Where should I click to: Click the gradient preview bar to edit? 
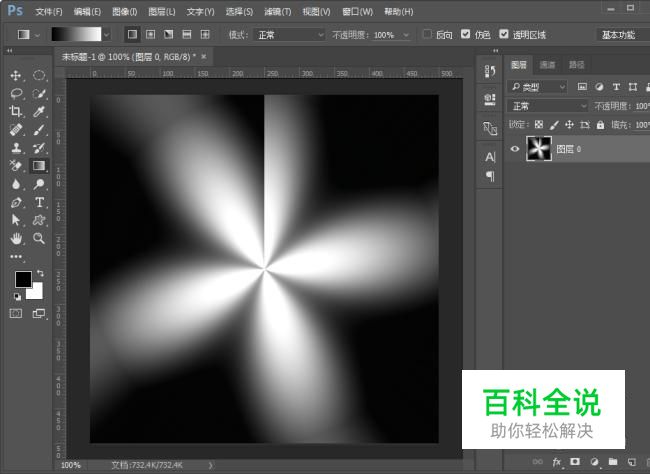click(x=76, y=34)
